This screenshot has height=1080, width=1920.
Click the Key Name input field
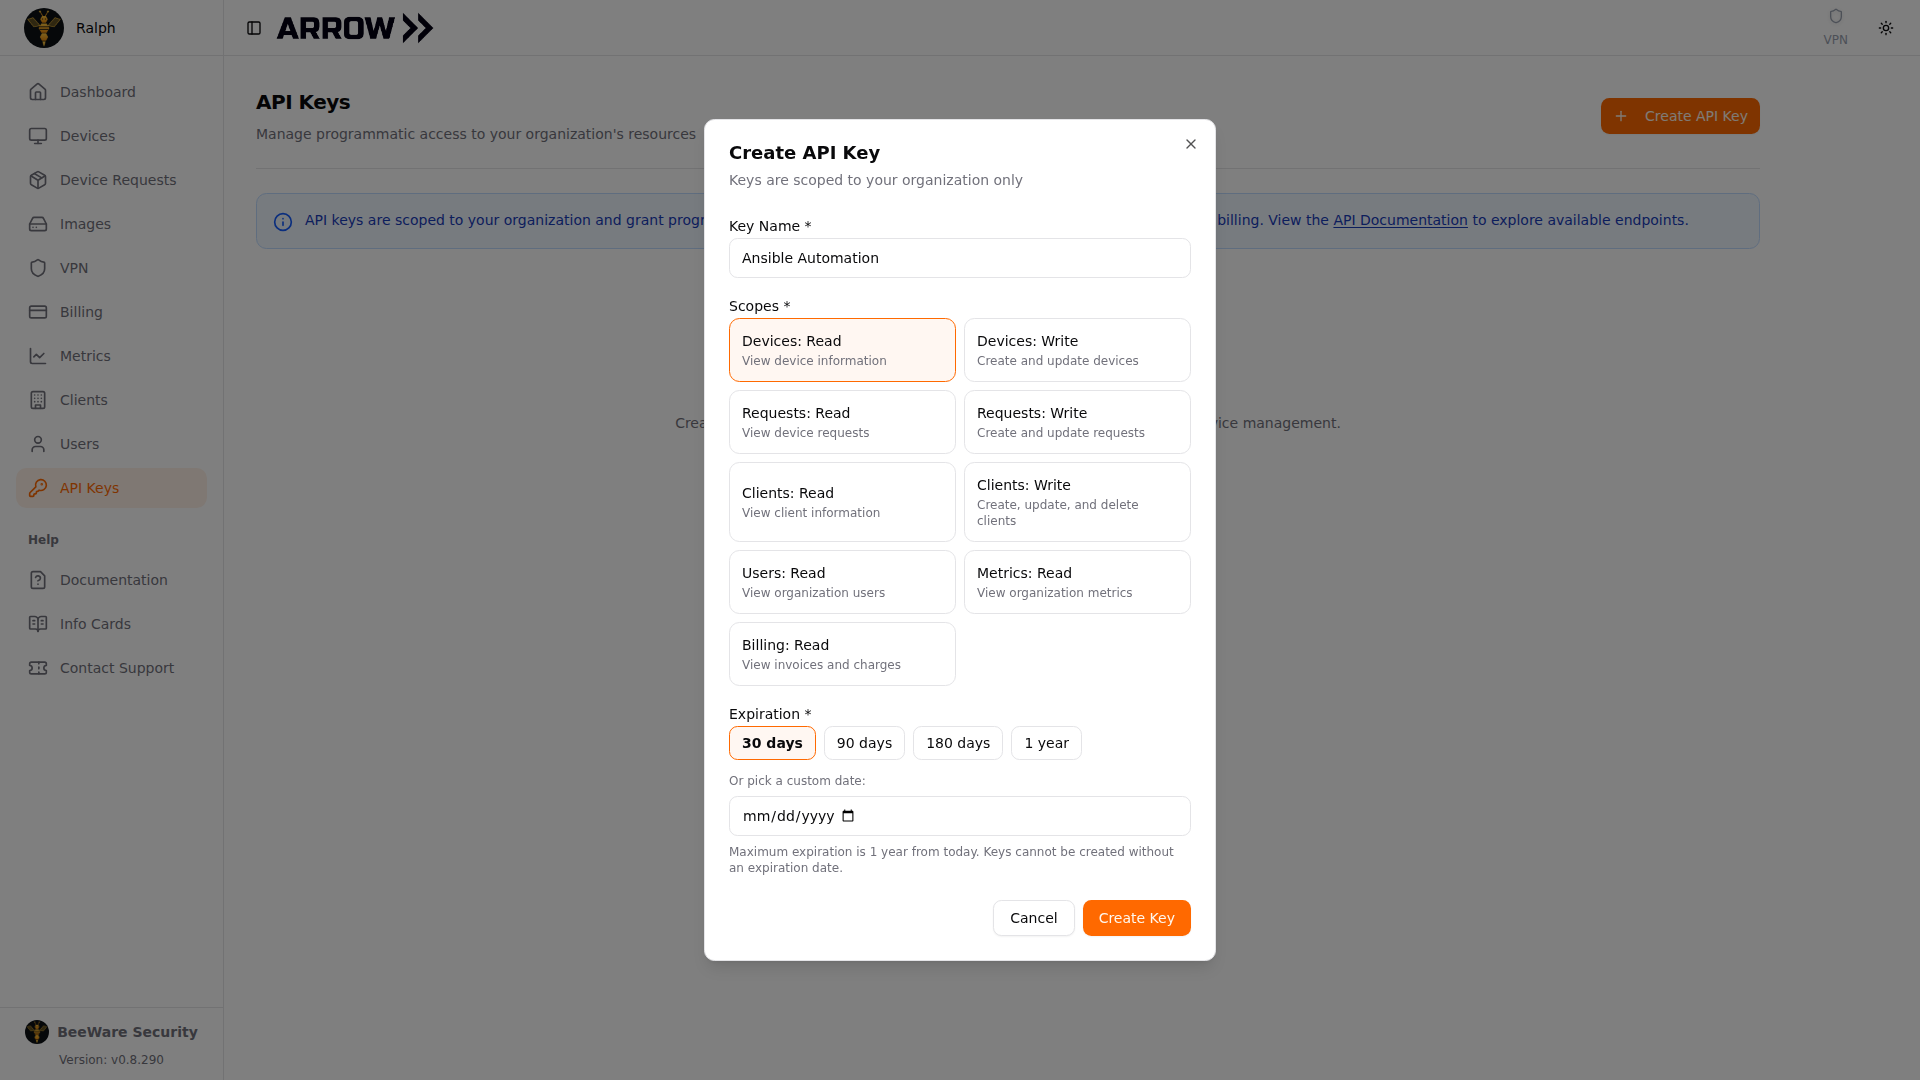960,258
